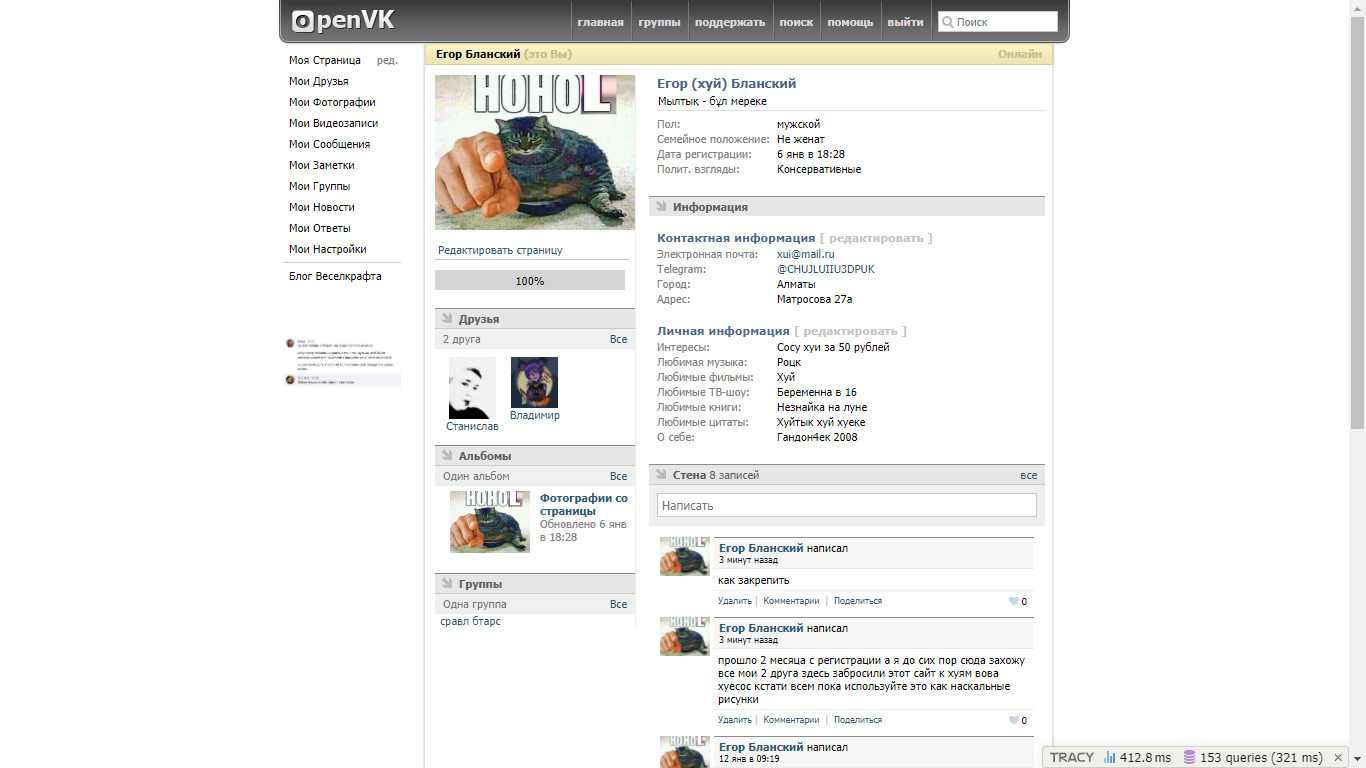
Task: Click the arrow icon beside Информация header
Action: pyautogui.click(x=661, y=206)
